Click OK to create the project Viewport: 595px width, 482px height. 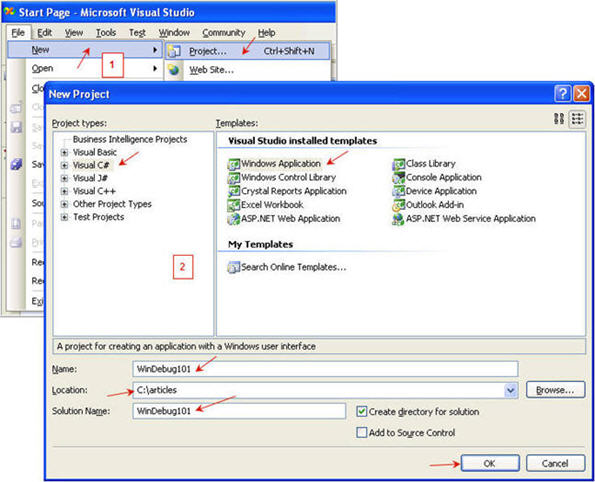(x=490, y=463)
